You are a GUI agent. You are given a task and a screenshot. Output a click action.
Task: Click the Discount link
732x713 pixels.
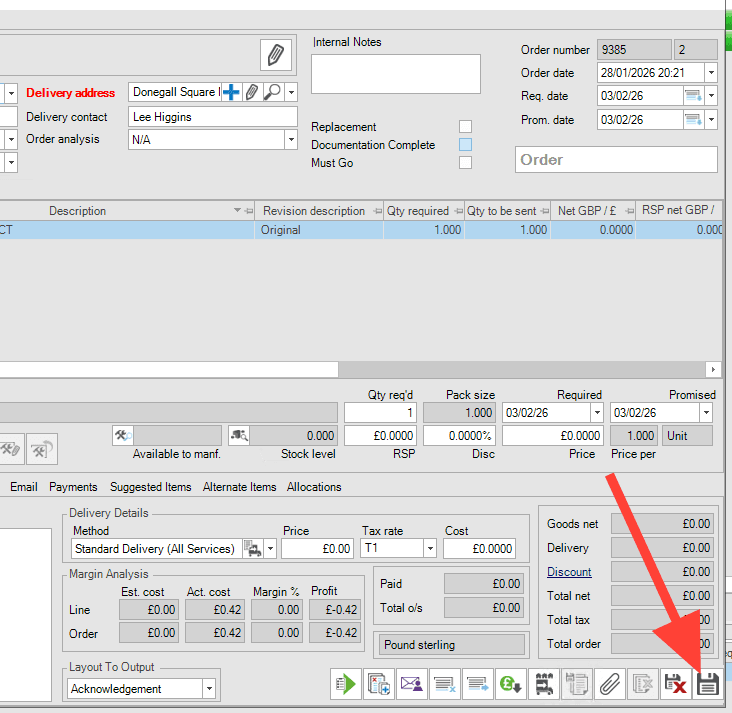pyautogui.click(x=569, y=572)
